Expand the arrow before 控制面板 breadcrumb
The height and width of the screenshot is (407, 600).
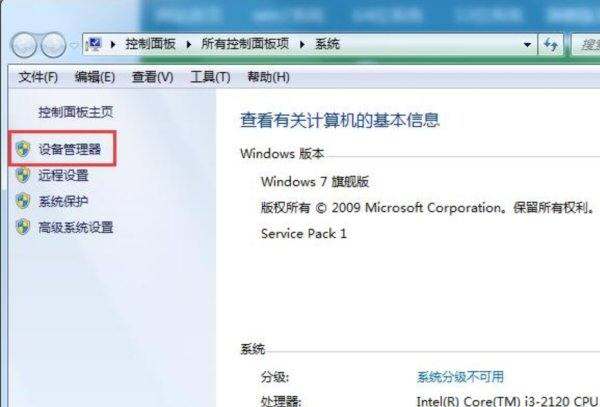click(x=113, y=45)
